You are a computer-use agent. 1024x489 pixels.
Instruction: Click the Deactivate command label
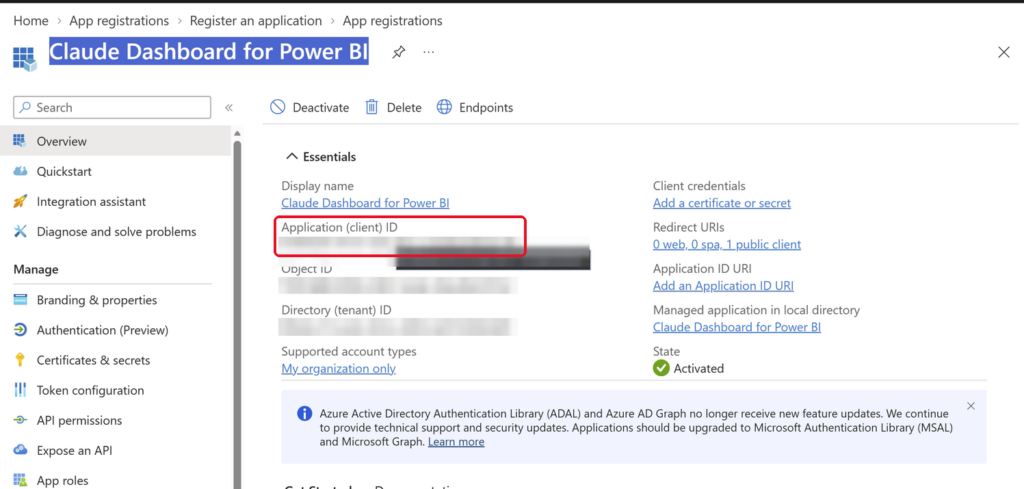pyautogui.click(x=321, y=108)
